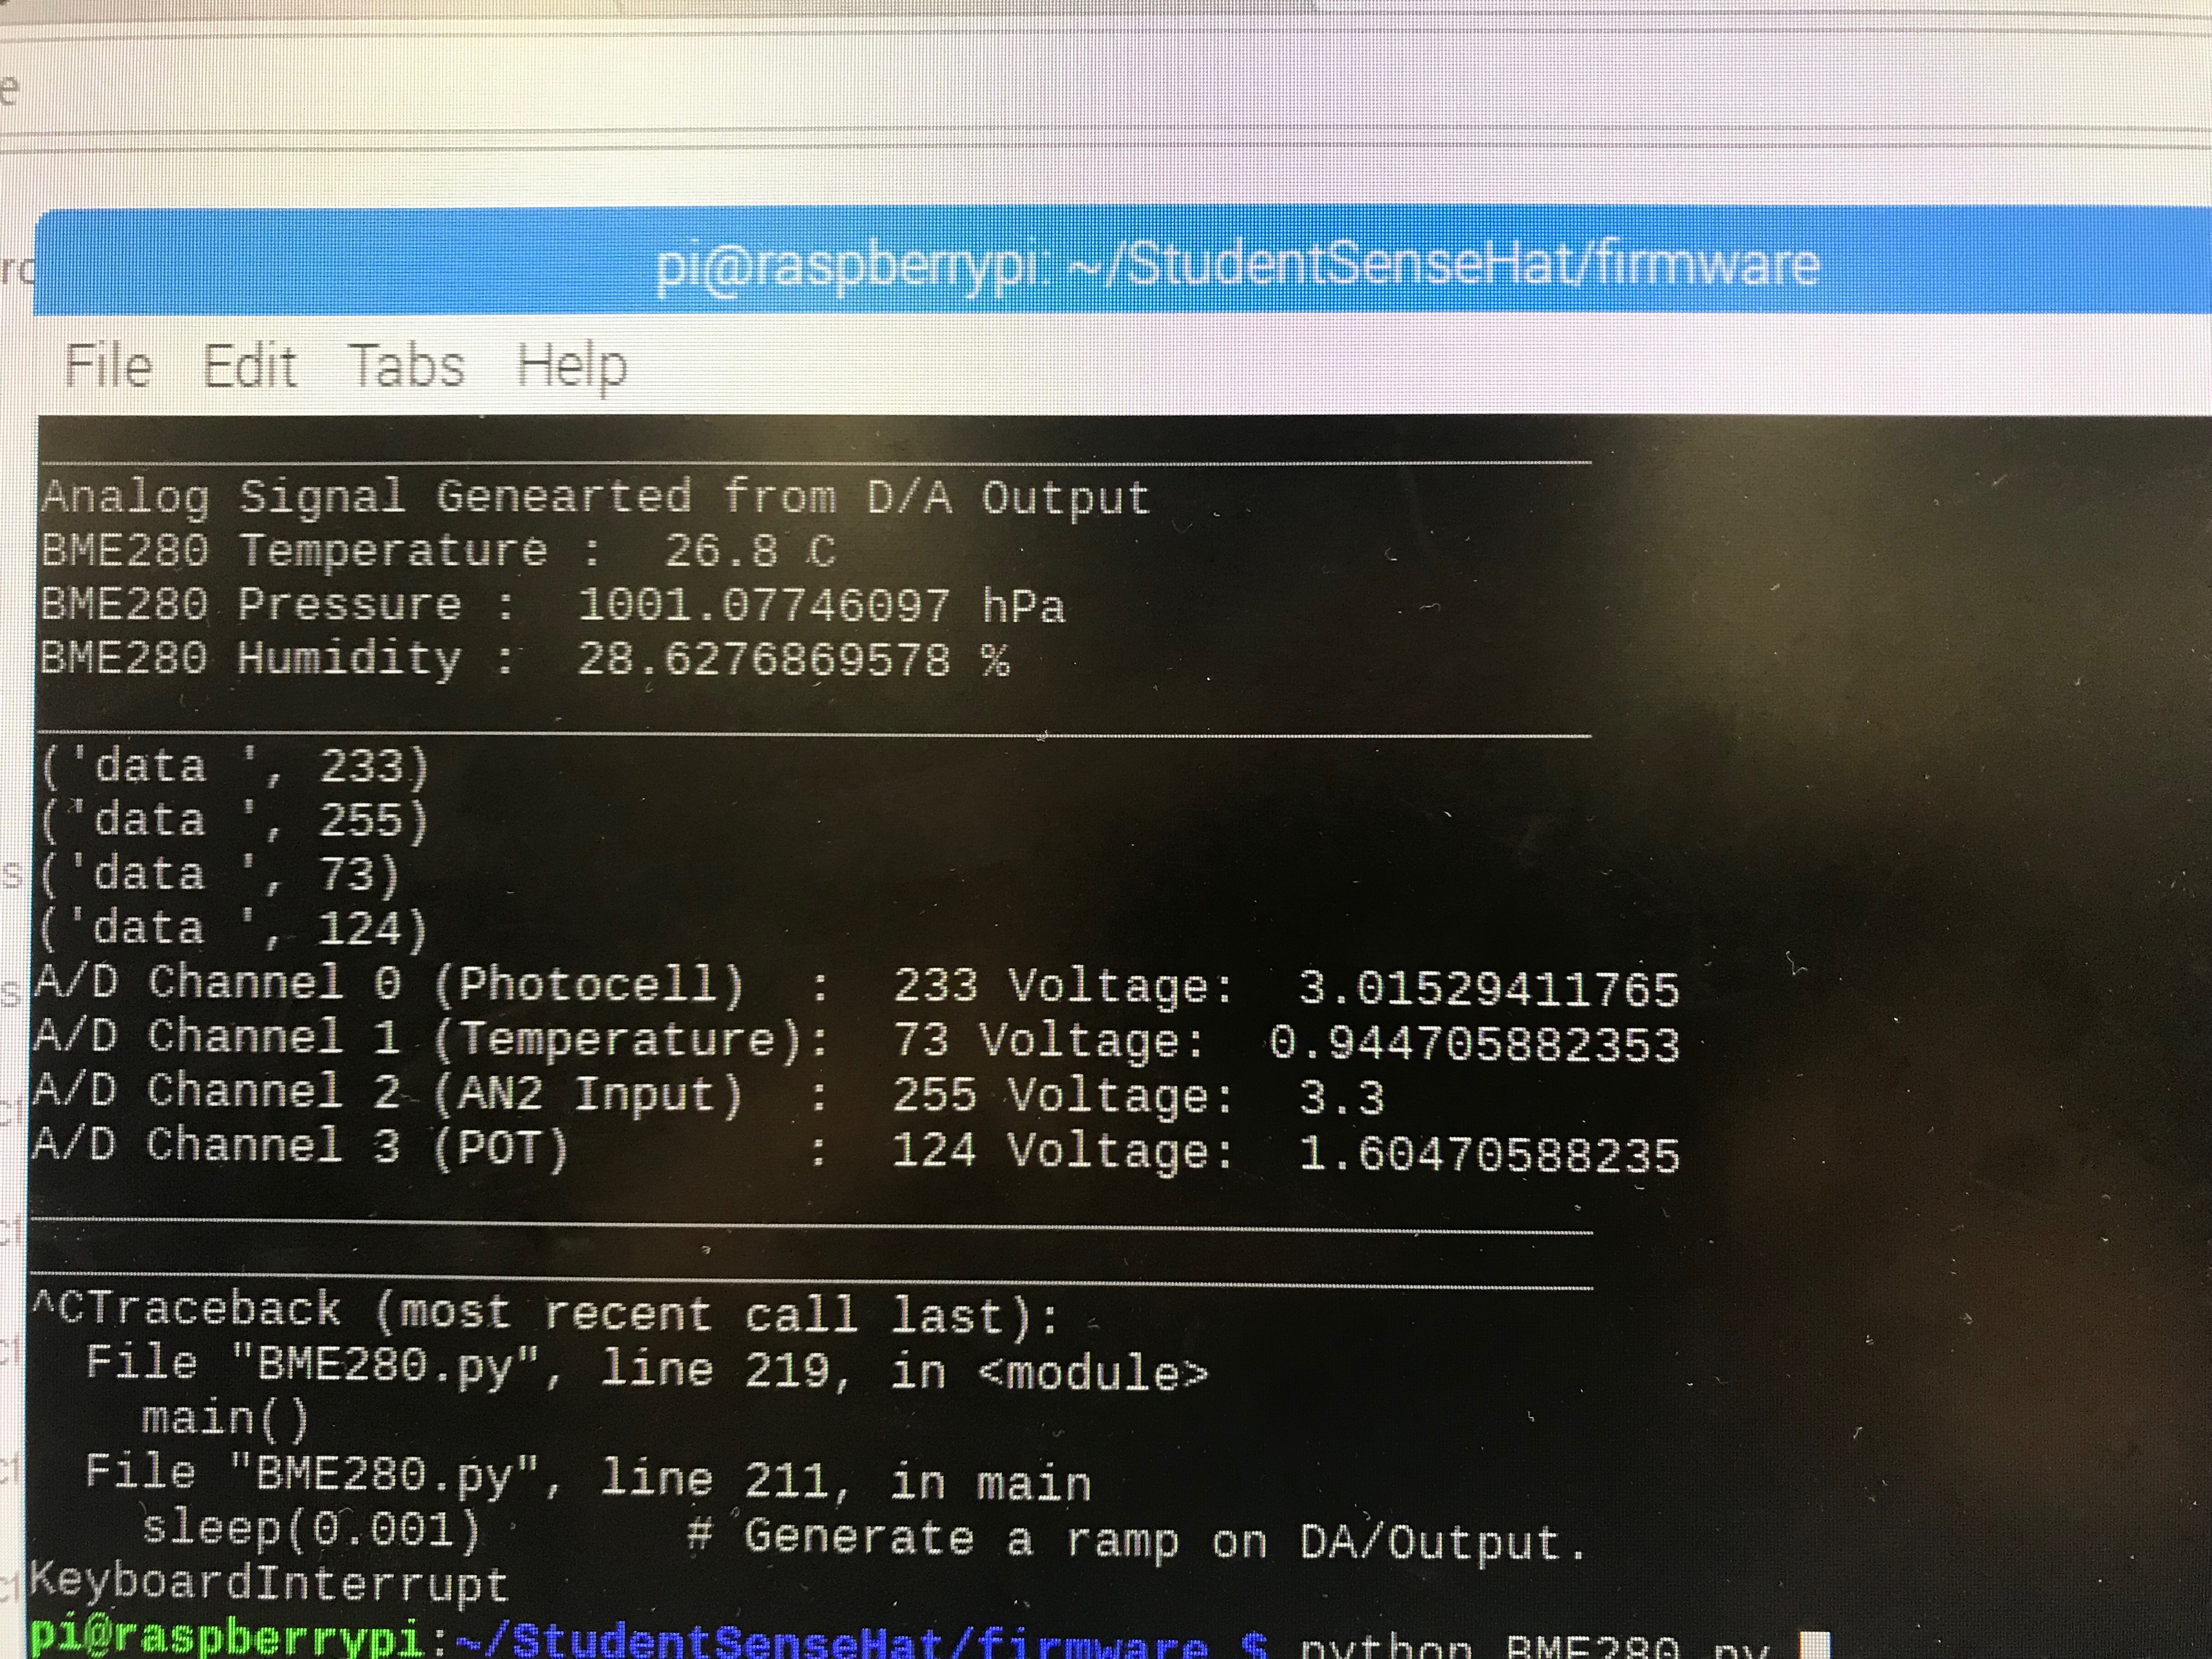The width and height of the screenshot is (2212, 1659).
Task: Click the A/D Channel 0 (Photocell) label
Action: point(390,984)
